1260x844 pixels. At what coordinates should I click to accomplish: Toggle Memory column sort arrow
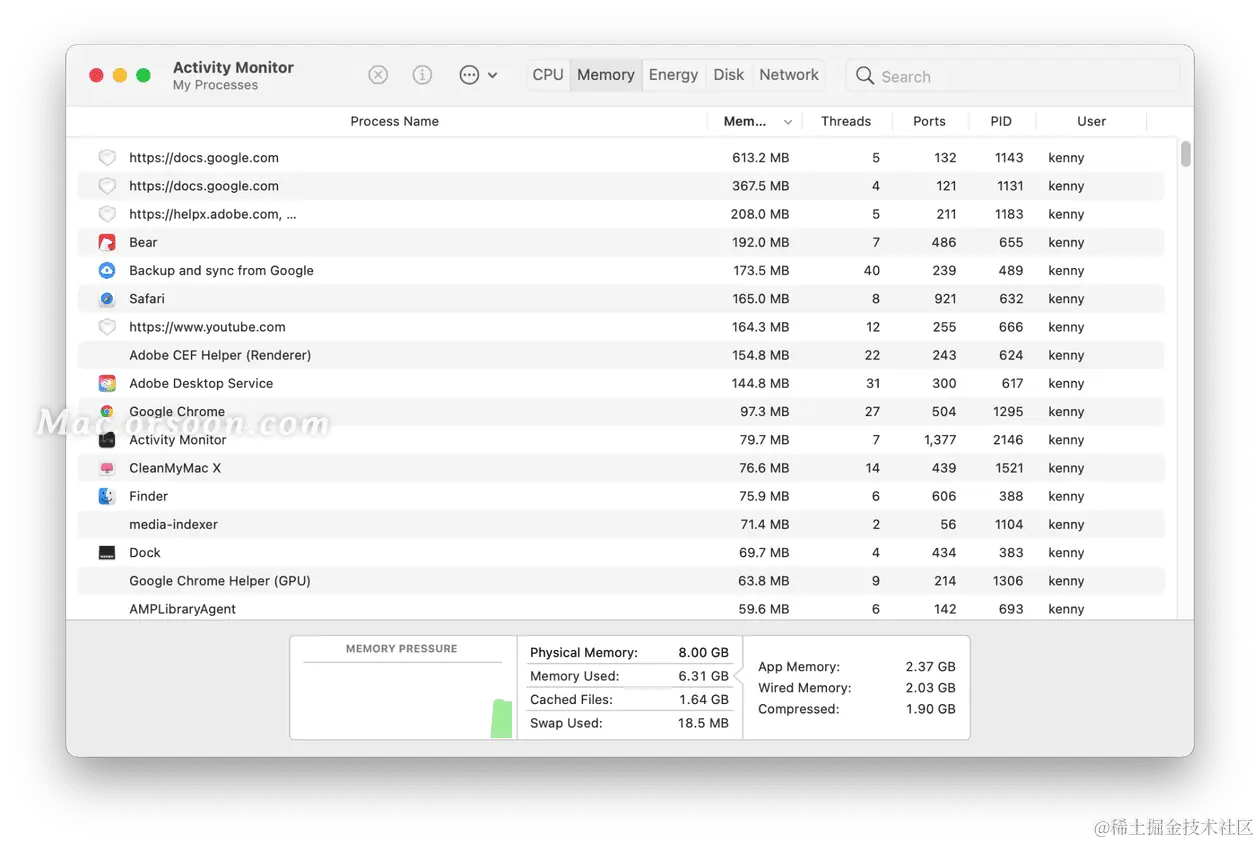[788, 122]
